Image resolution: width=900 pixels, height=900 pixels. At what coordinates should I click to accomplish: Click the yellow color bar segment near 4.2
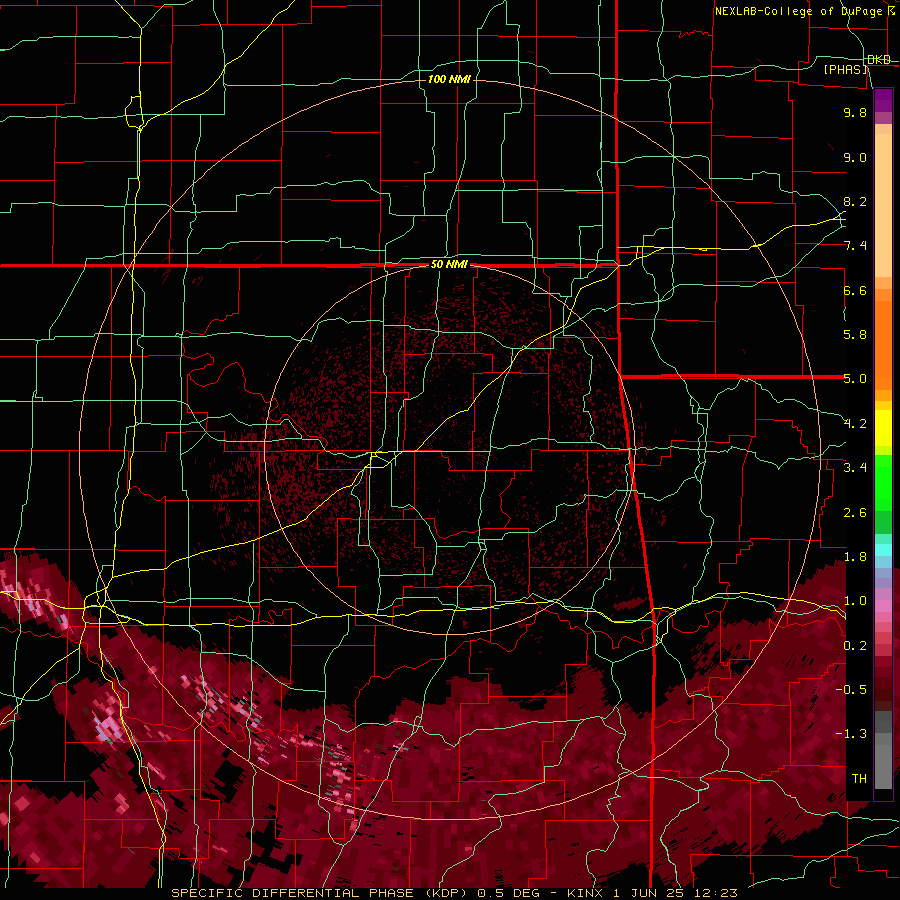pyautogui.click(x=883, y=428)
